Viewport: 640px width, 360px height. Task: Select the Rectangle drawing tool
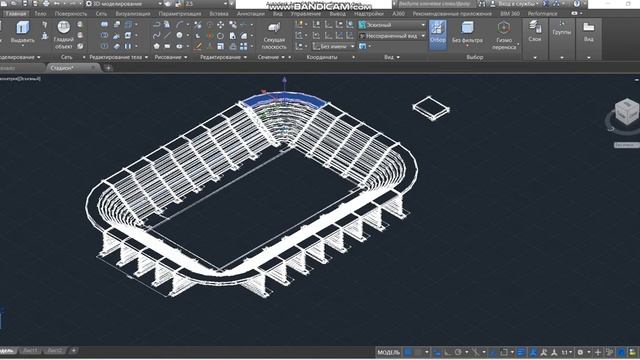pos(167,46)
